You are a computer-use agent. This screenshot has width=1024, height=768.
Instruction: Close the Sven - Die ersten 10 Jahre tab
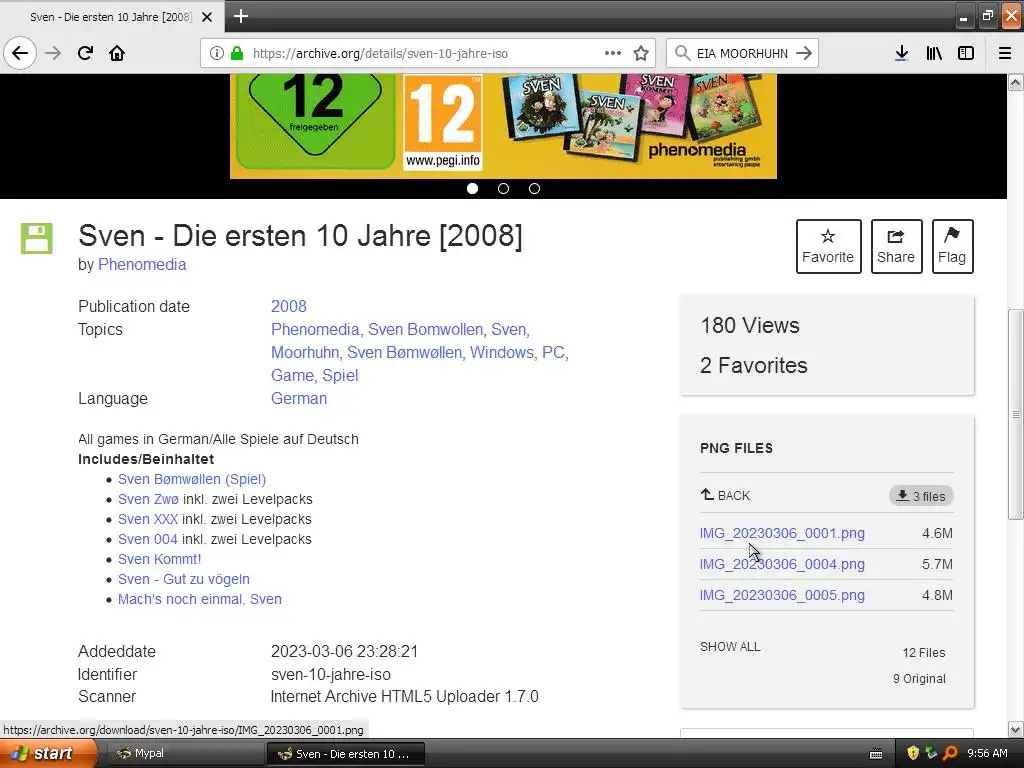tap(206, 17)
